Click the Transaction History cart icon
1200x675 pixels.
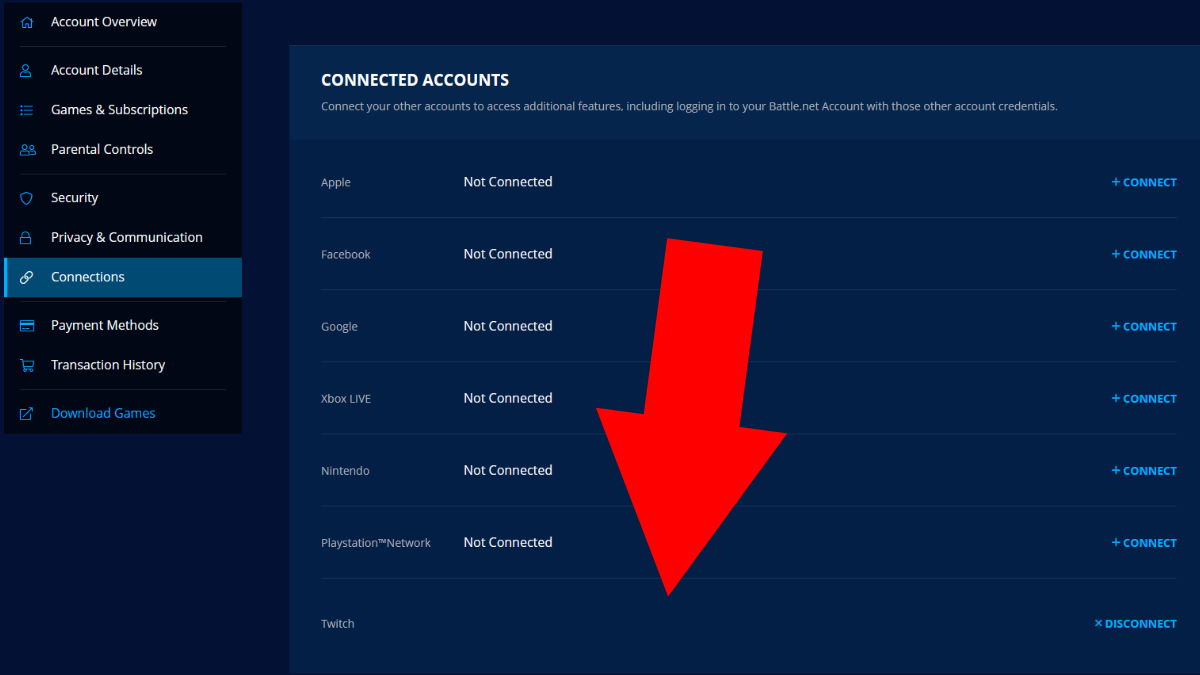click(27, 366)
